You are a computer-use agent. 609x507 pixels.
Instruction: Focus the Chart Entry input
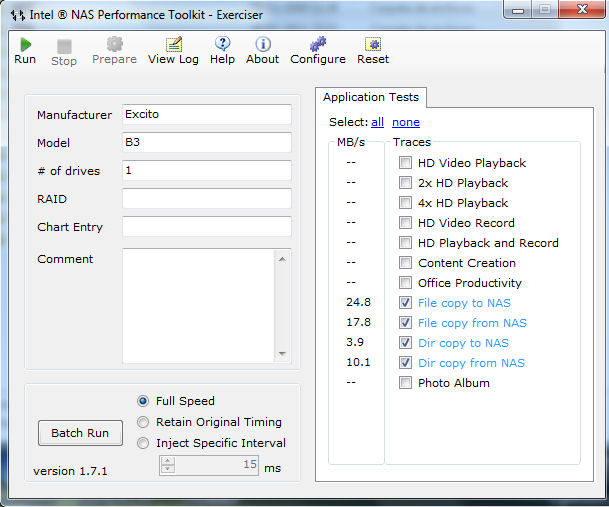coord(207,226)
